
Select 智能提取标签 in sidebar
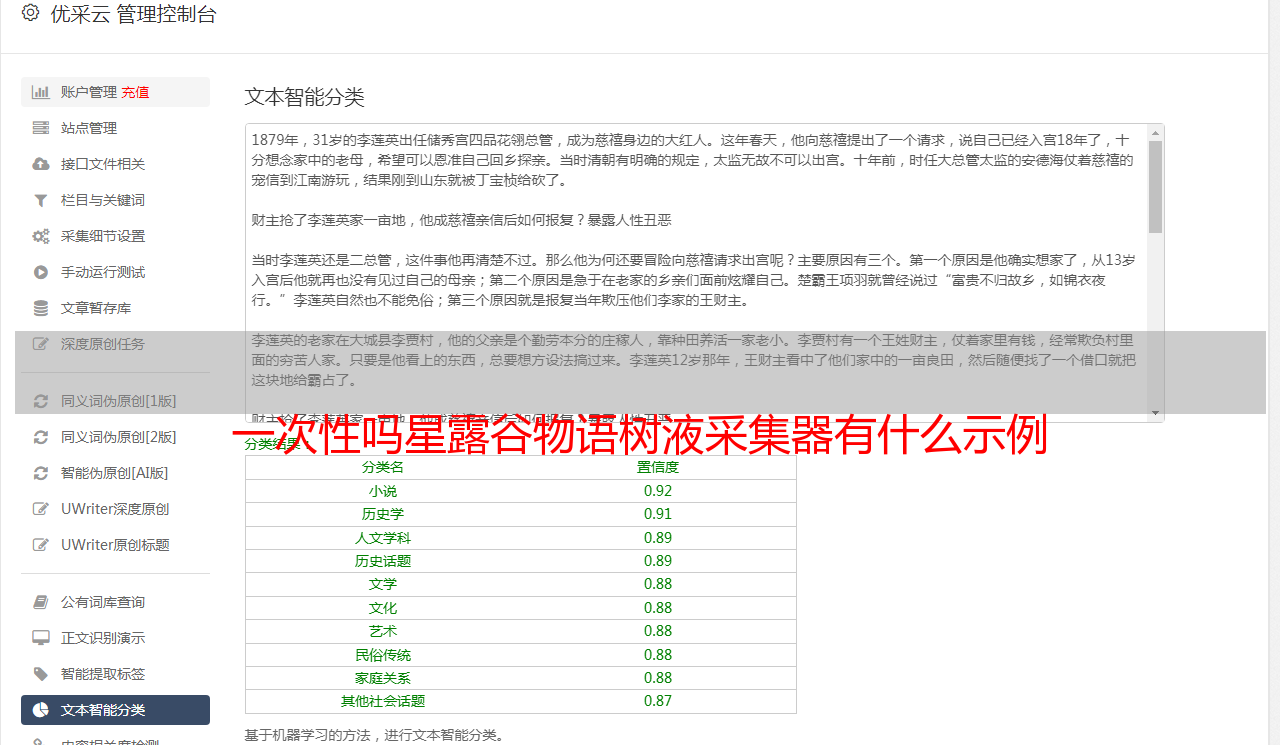pyautogui.click(x=115, y=674)
